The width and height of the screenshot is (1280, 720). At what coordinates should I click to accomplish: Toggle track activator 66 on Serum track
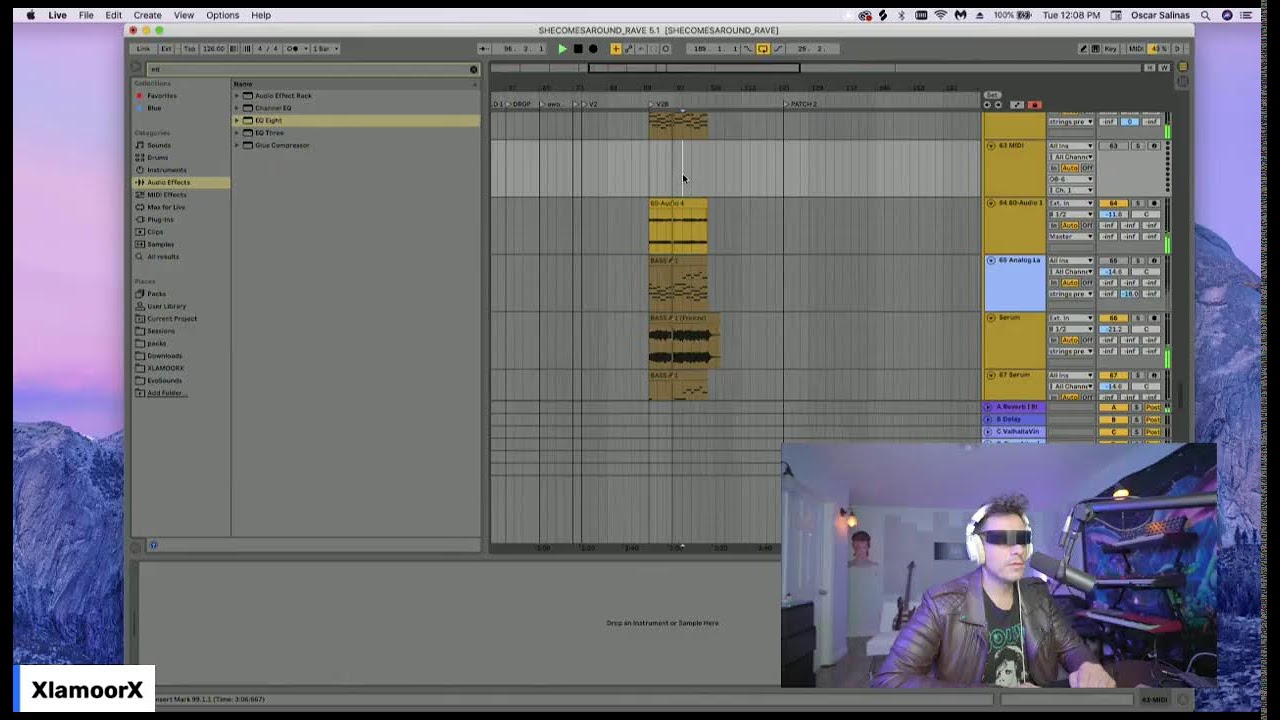click(1113, 318)
